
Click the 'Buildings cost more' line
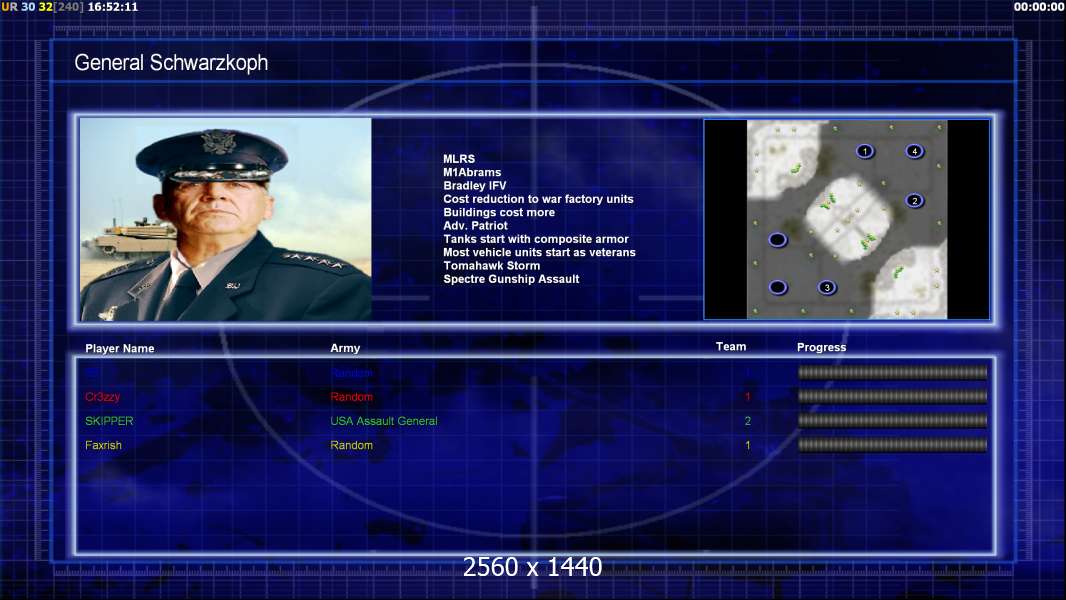click(x=499, y=212)
